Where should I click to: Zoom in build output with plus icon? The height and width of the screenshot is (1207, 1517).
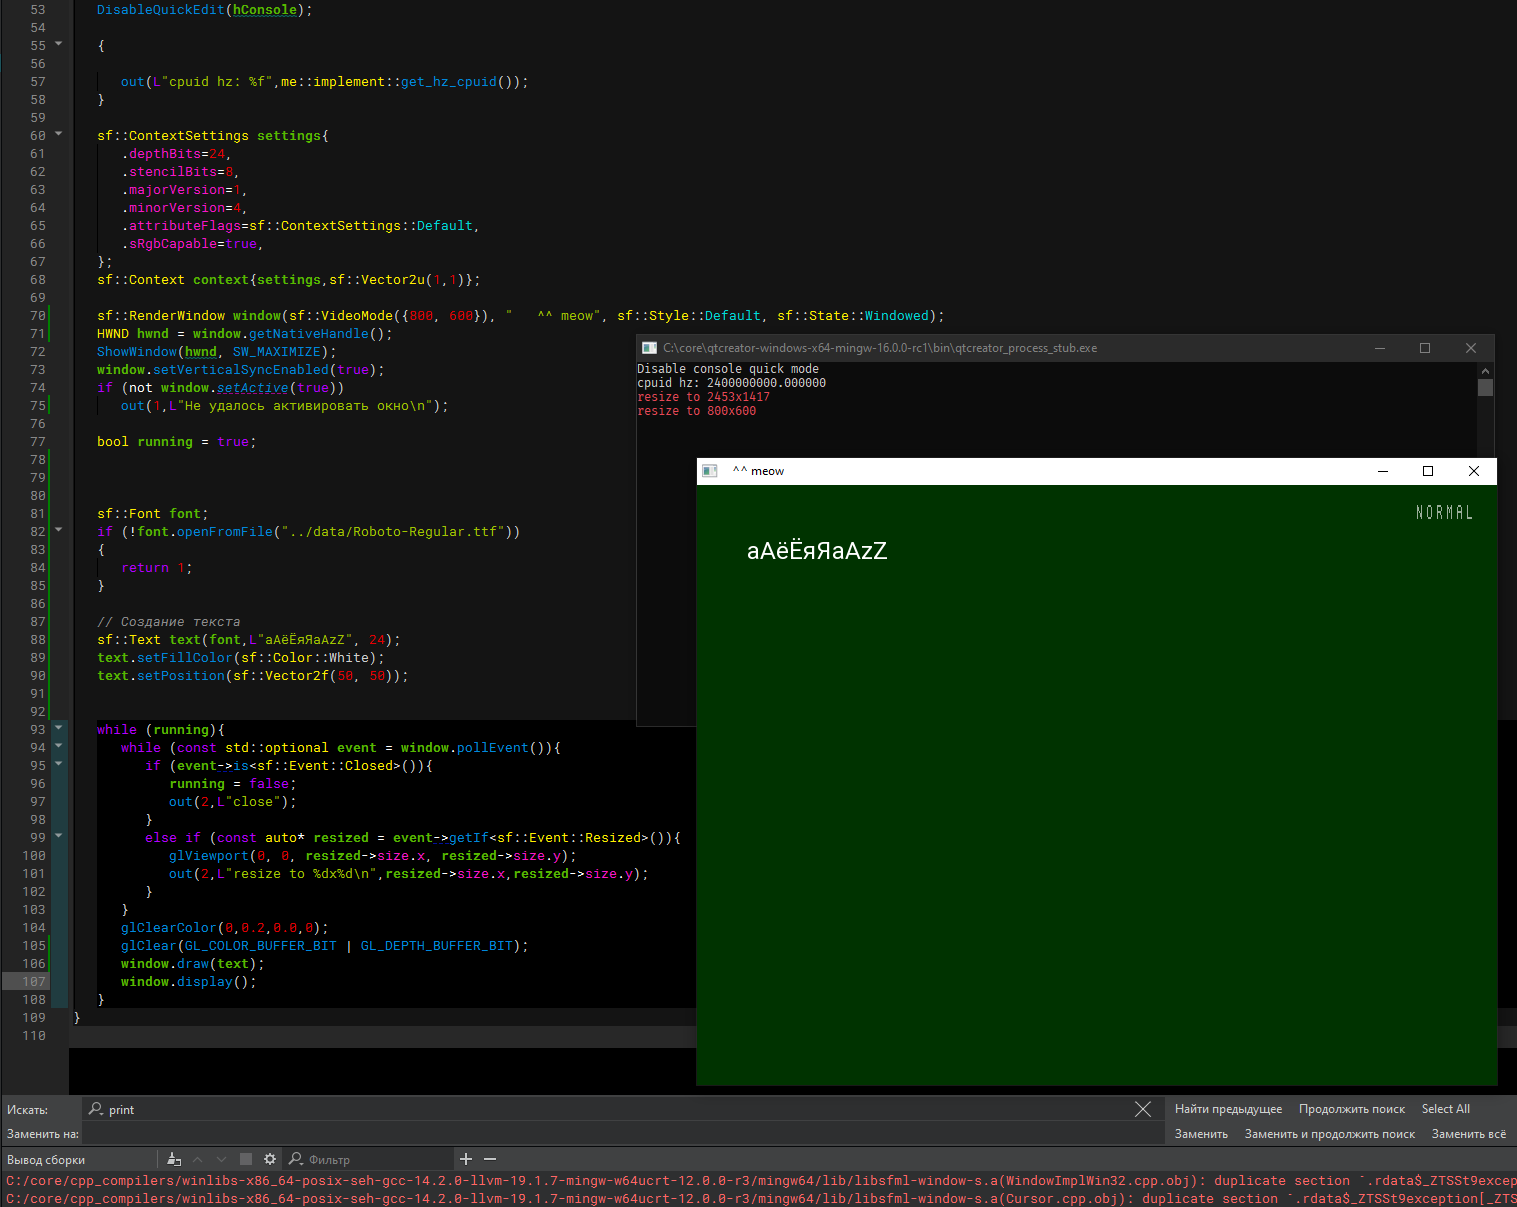(x=466, y=1159)
